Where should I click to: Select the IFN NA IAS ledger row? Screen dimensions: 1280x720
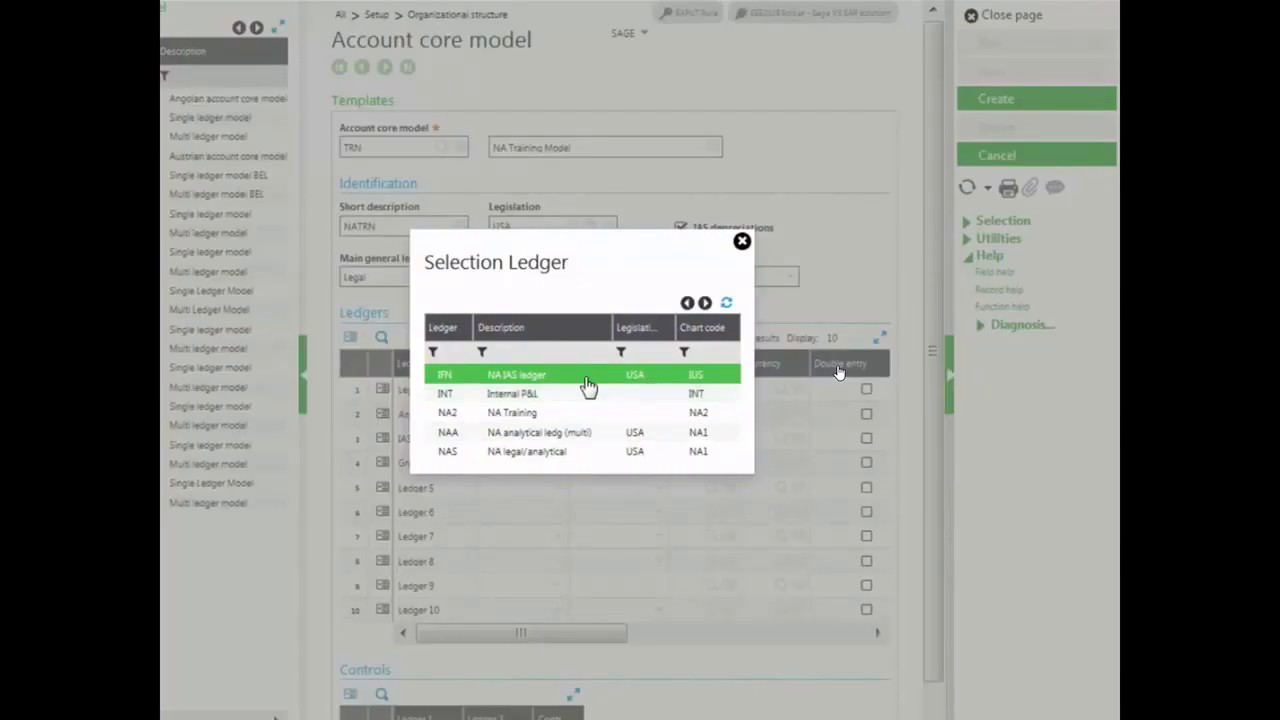[x=582, y=375]
